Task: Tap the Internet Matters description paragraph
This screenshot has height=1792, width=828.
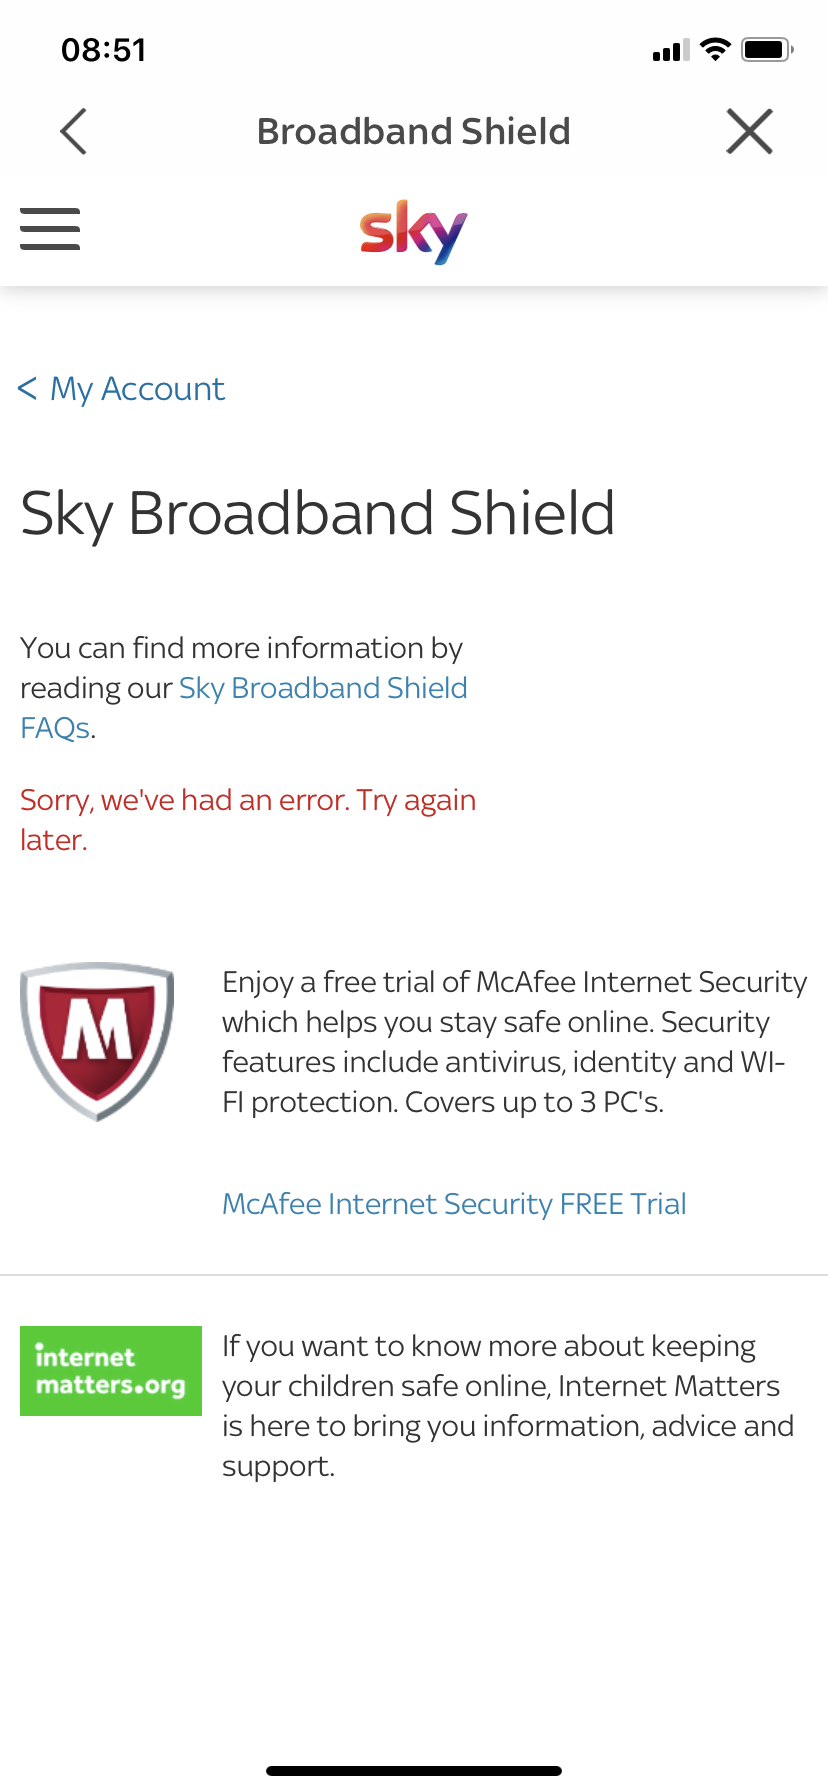Action: (x=508, y=1405)
